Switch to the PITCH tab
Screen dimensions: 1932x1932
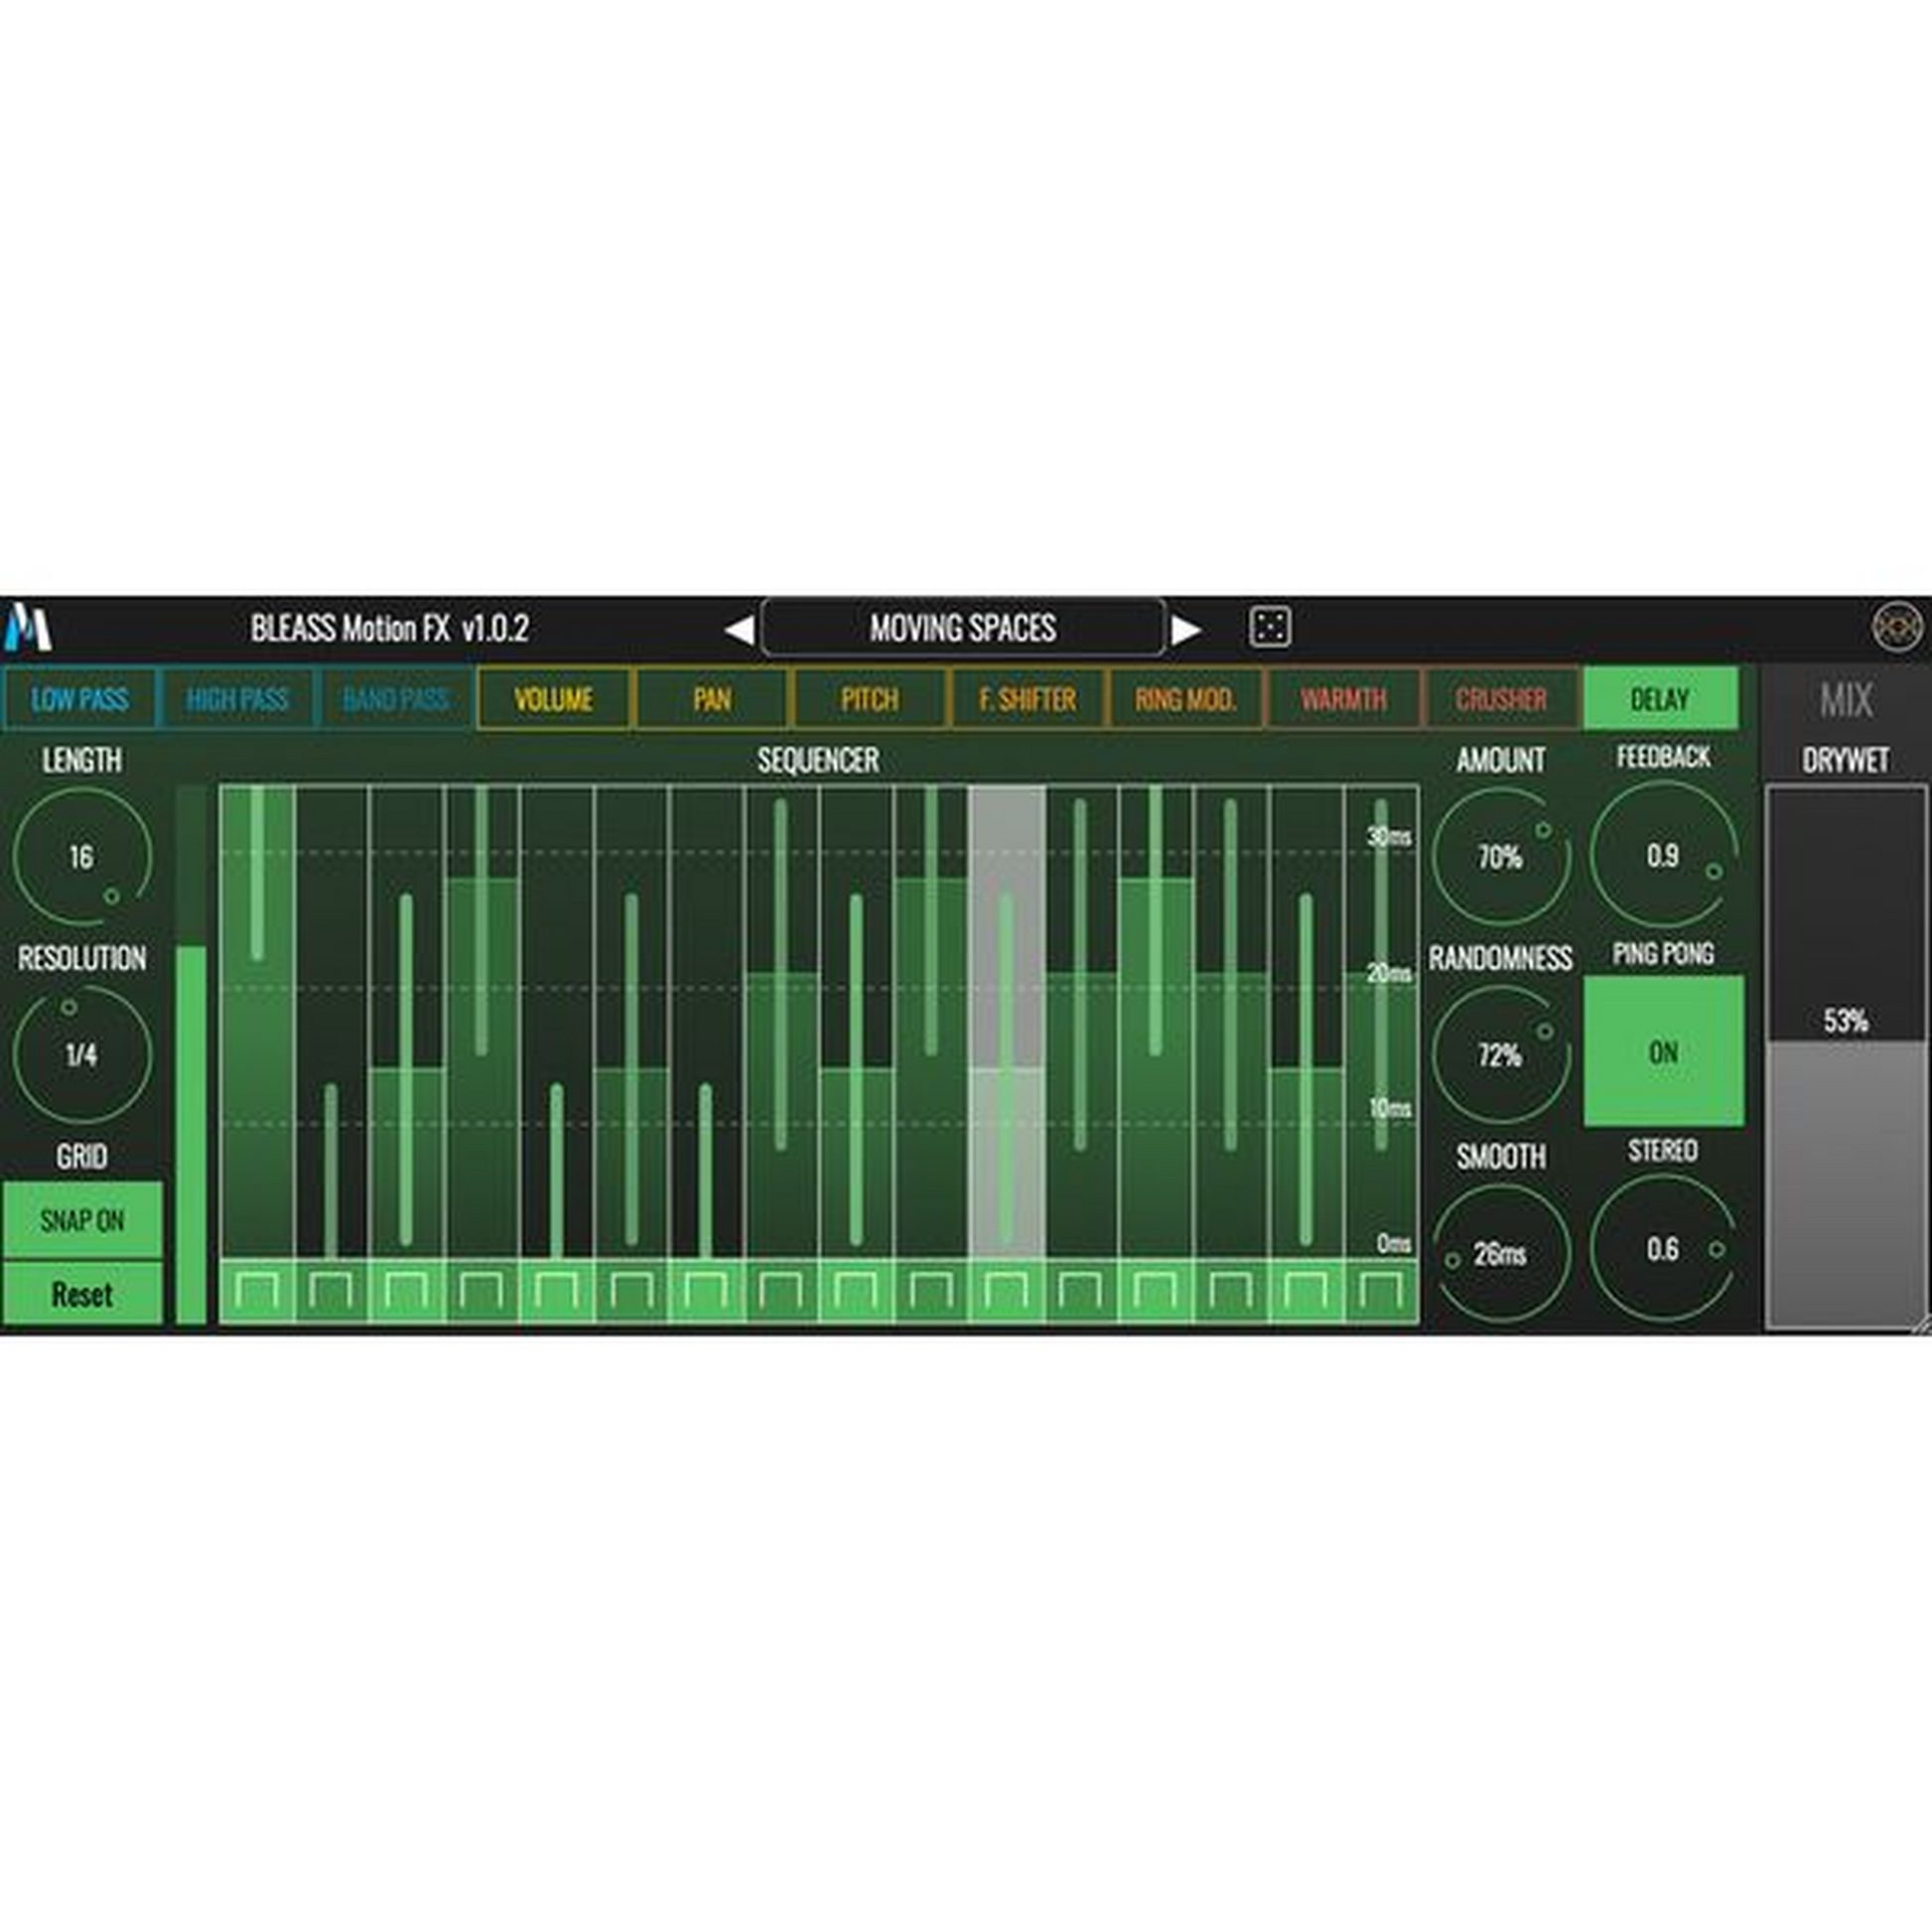click(x=869, y=699)
